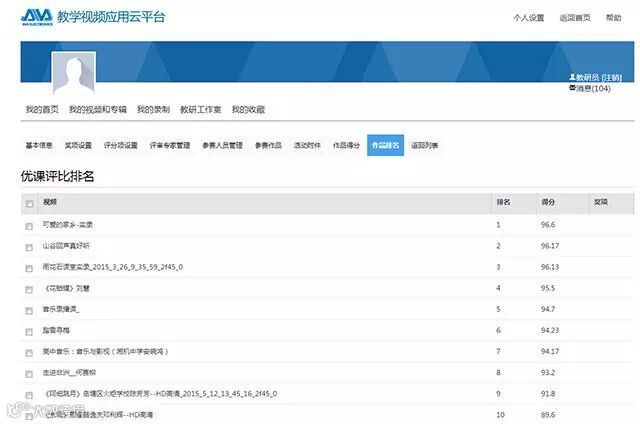This screenshot has width=640, height=424.
Task: Click the 排名 column header
Action: [503, 202]
